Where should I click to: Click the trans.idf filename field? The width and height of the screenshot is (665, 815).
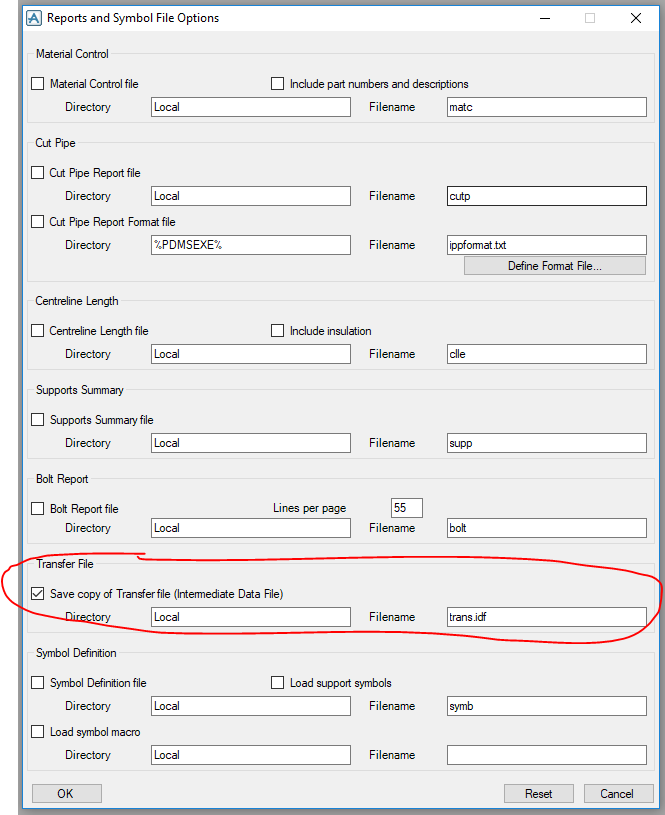[546, 617]
